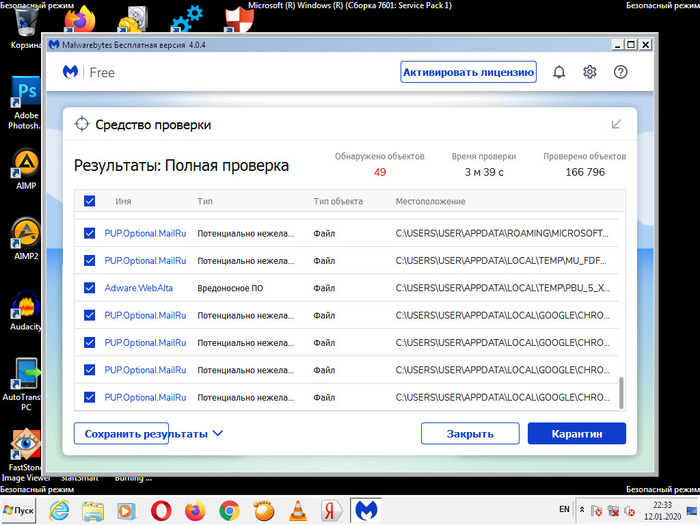Open Windows Explorer folder in taskbar
Viewport: 700px width, 525px height.
[x=93, y=510]
